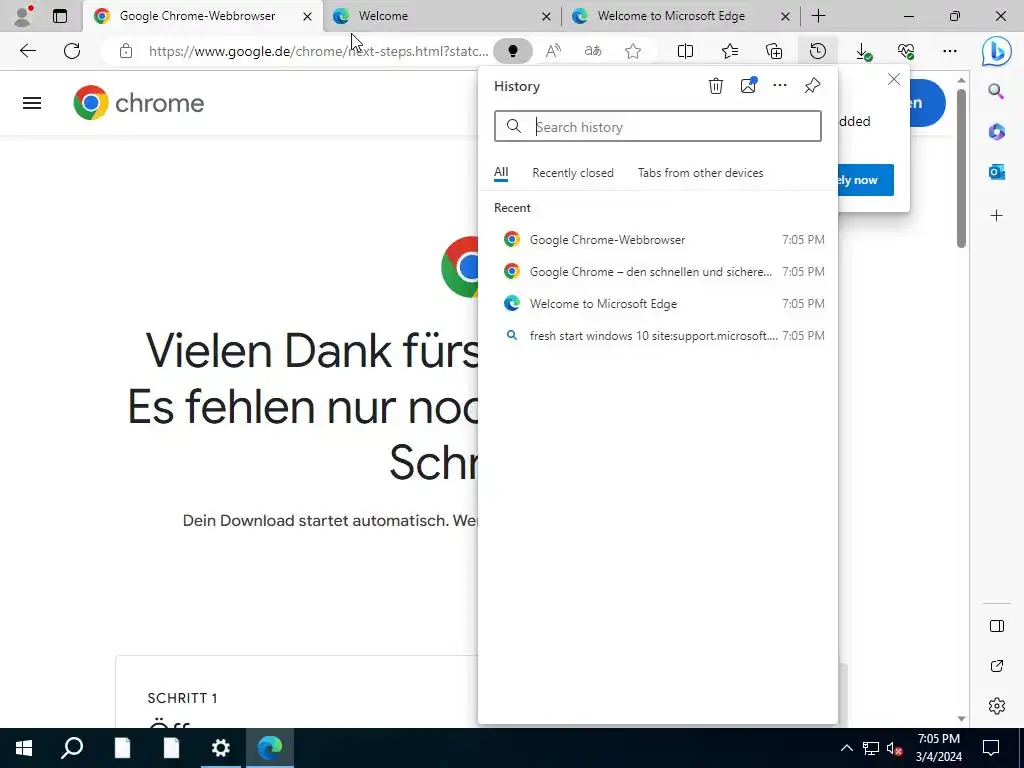Open the Outlook sidebar icon
The width and height of the screenshot is (1024, 768).
pos(996,172)
